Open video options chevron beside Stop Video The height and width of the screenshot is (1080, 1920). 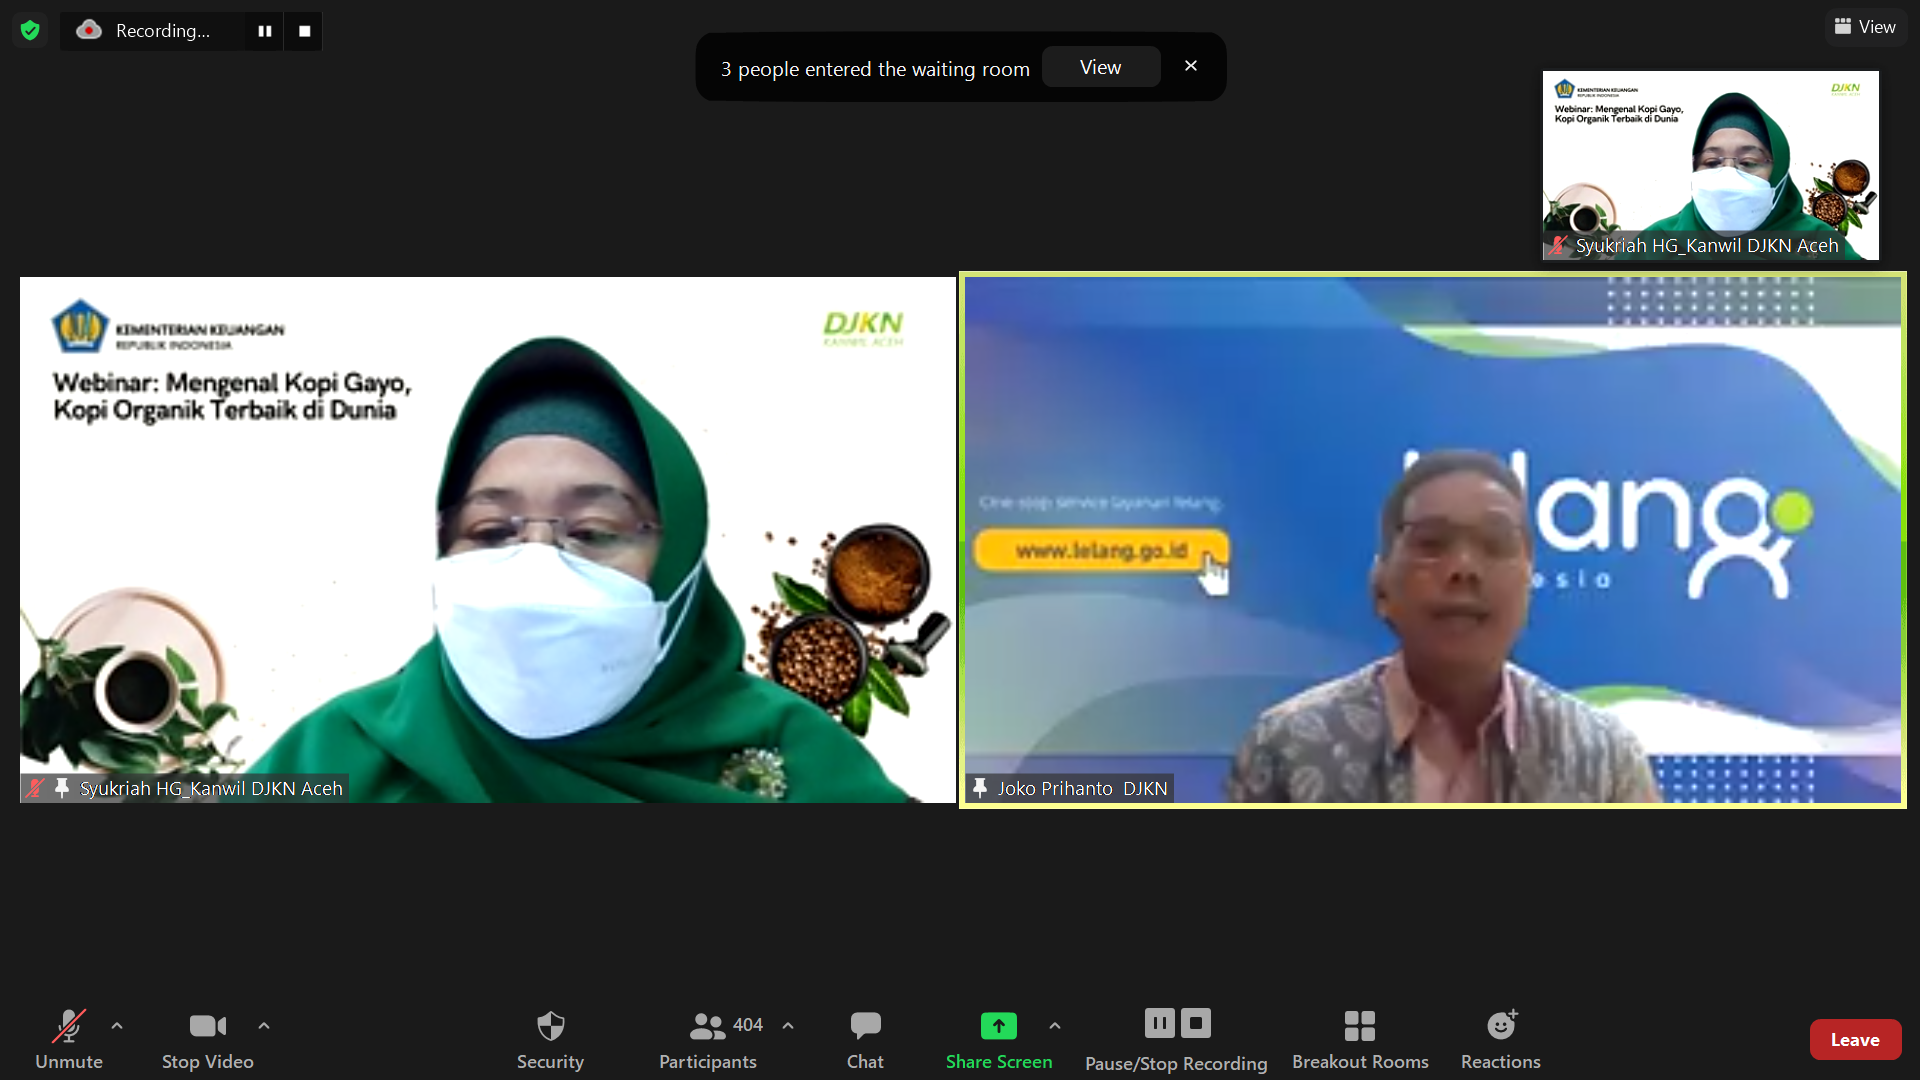[264, 1025]
